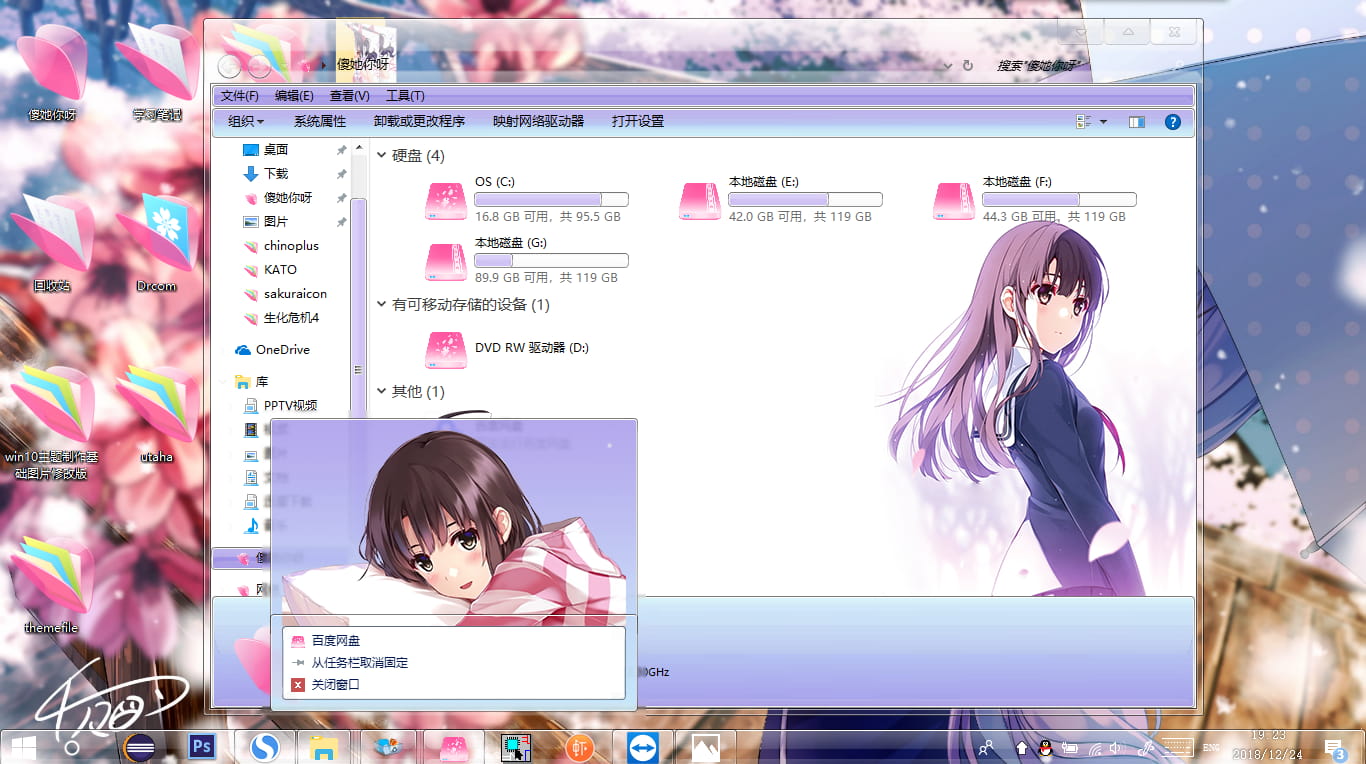Open the 组织 dropdown menu
Viewport: 1366px width, 764px height.
tap(244, 121)
